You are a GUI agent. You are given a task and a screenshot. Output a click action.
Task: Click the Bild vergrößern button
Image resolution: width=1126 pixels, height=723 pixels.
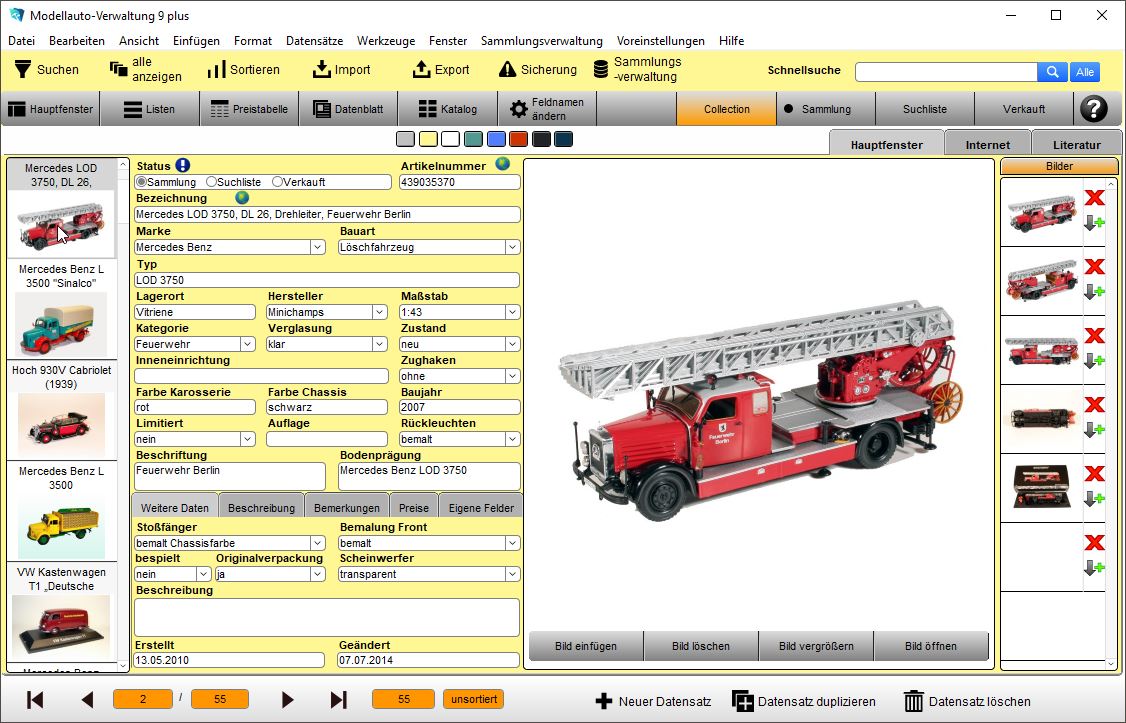pos(816,646)
